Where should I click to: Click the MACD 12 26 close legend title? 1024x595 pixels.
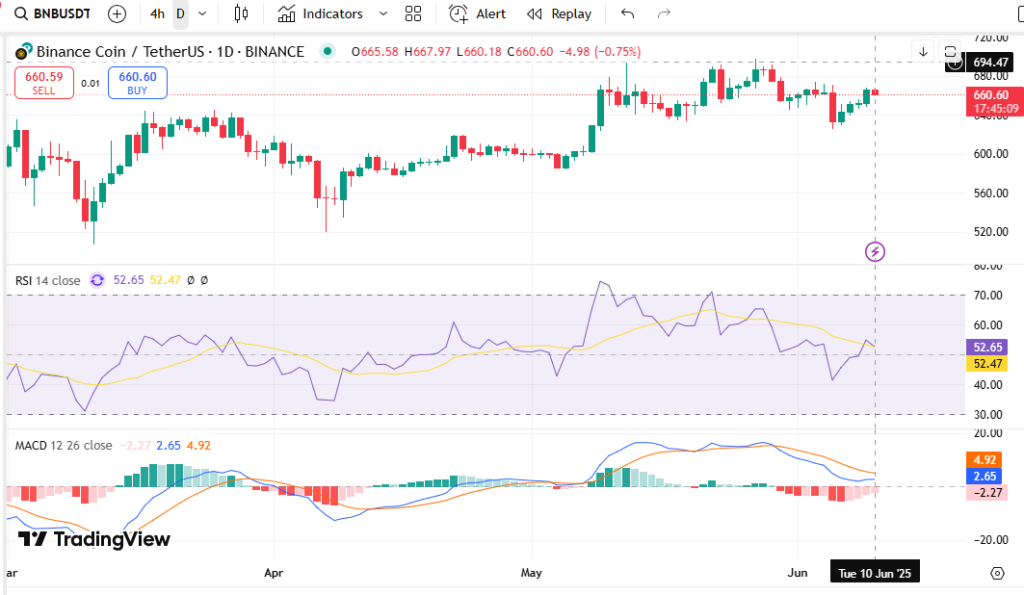63,445
